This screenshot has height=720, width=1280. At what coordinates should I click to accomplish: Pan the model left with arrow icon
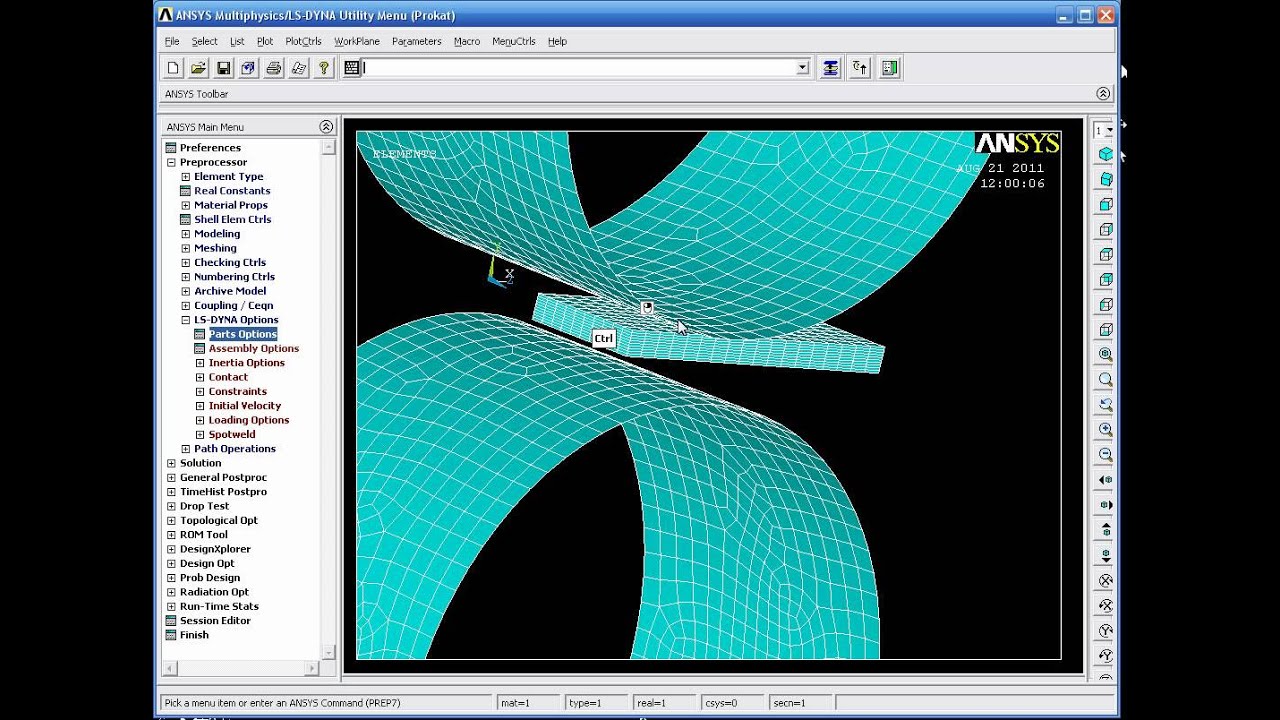(x=1105, y=480)
